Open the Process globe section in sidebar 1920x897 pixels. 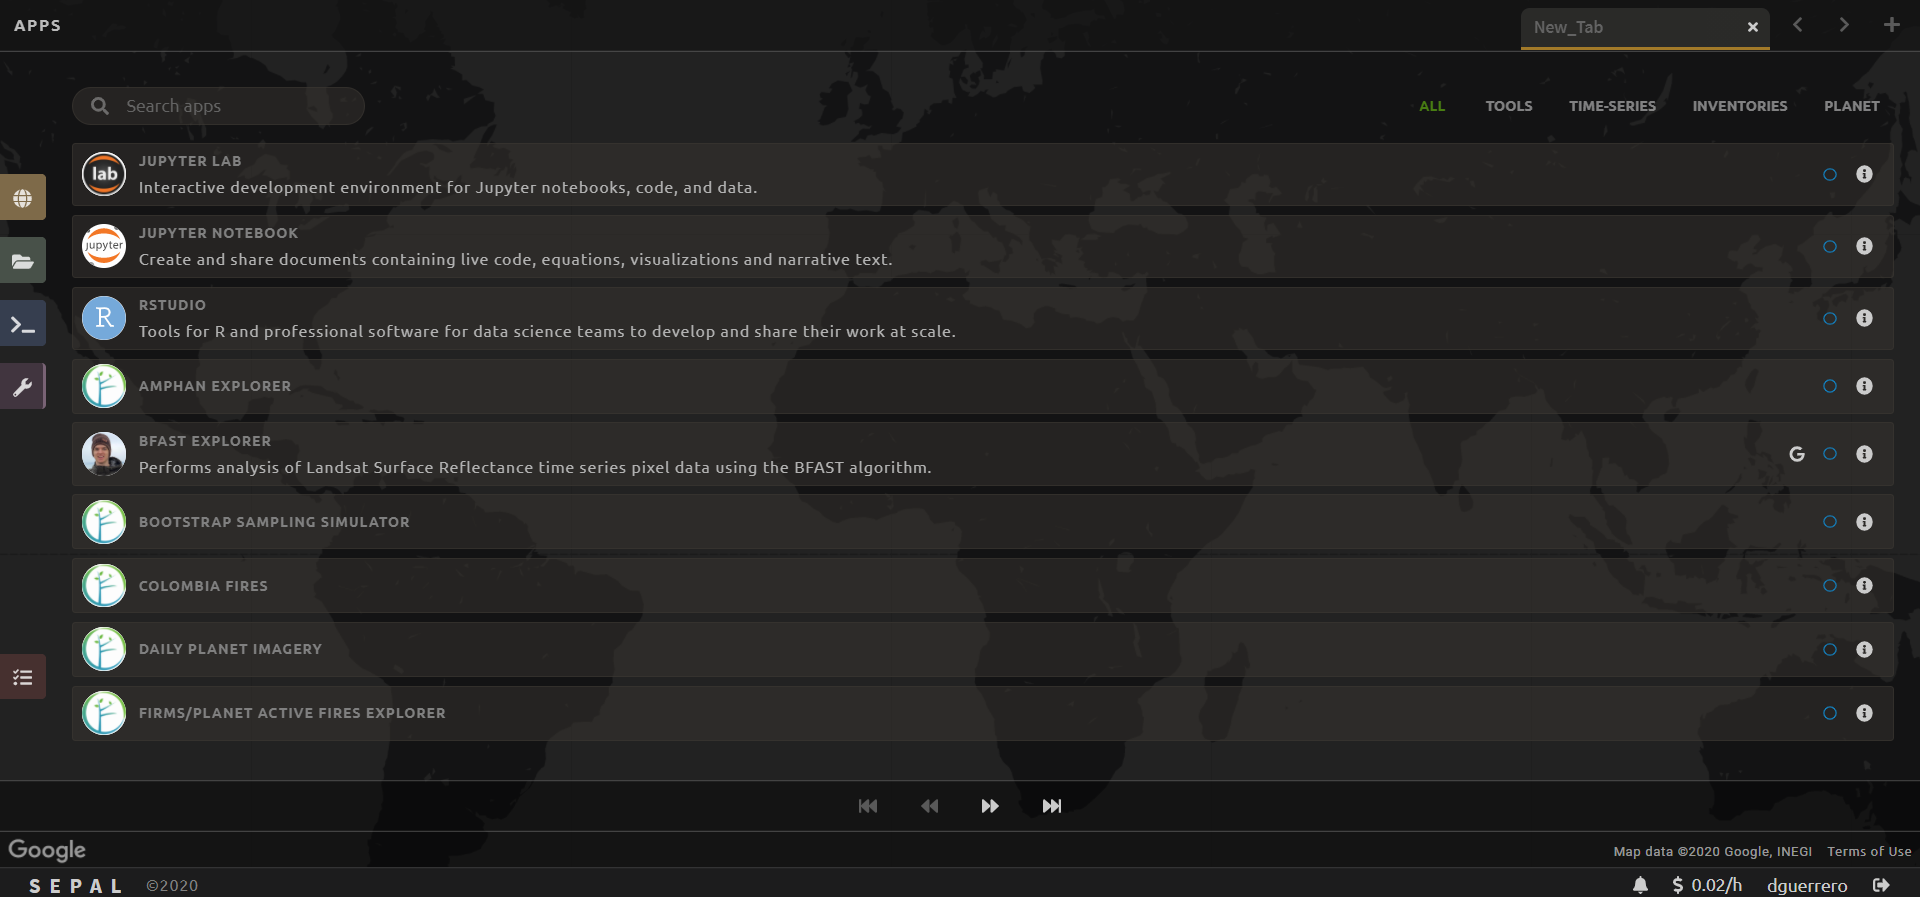point(22,198)
